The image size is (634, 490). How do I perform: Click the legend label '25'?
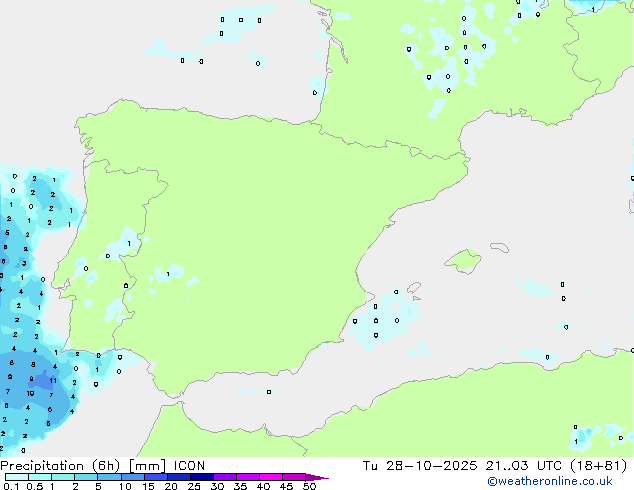point(194,486)
